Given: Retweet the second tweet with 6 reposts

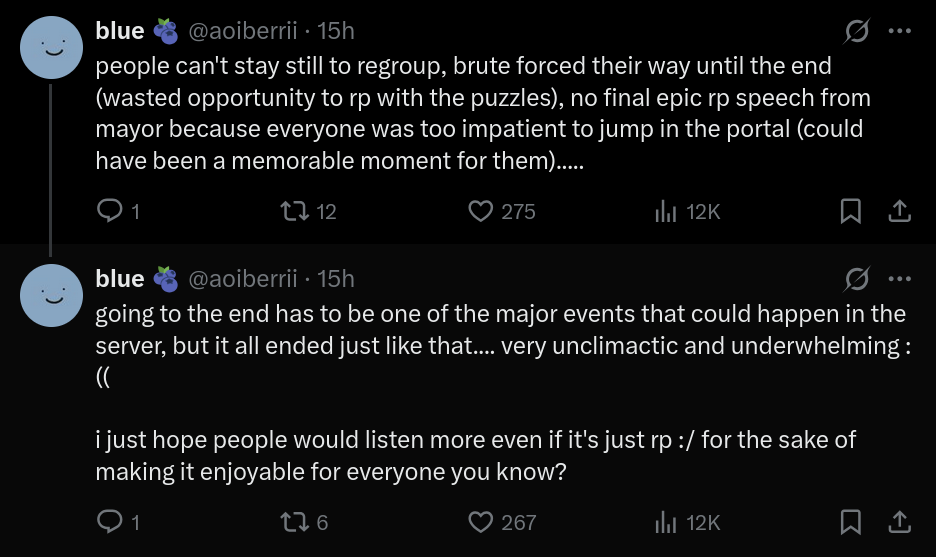Looking at the screenshot, I should pos(295,521).
